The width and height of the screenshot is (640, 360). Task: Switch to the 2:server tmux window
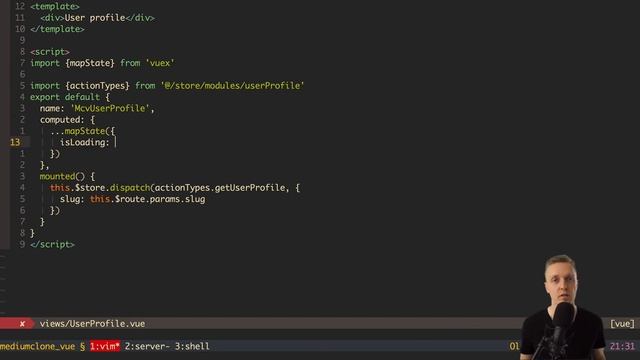point(147,347)
